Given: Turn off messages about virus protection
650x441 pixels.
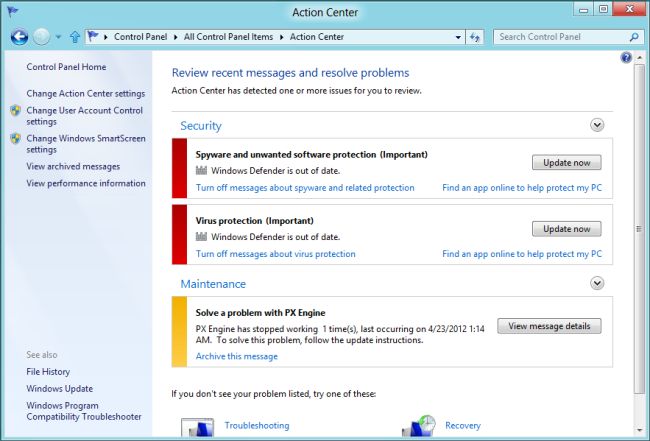Looking at the screenshot, I should pyautogui.click(x=276, y=254).
